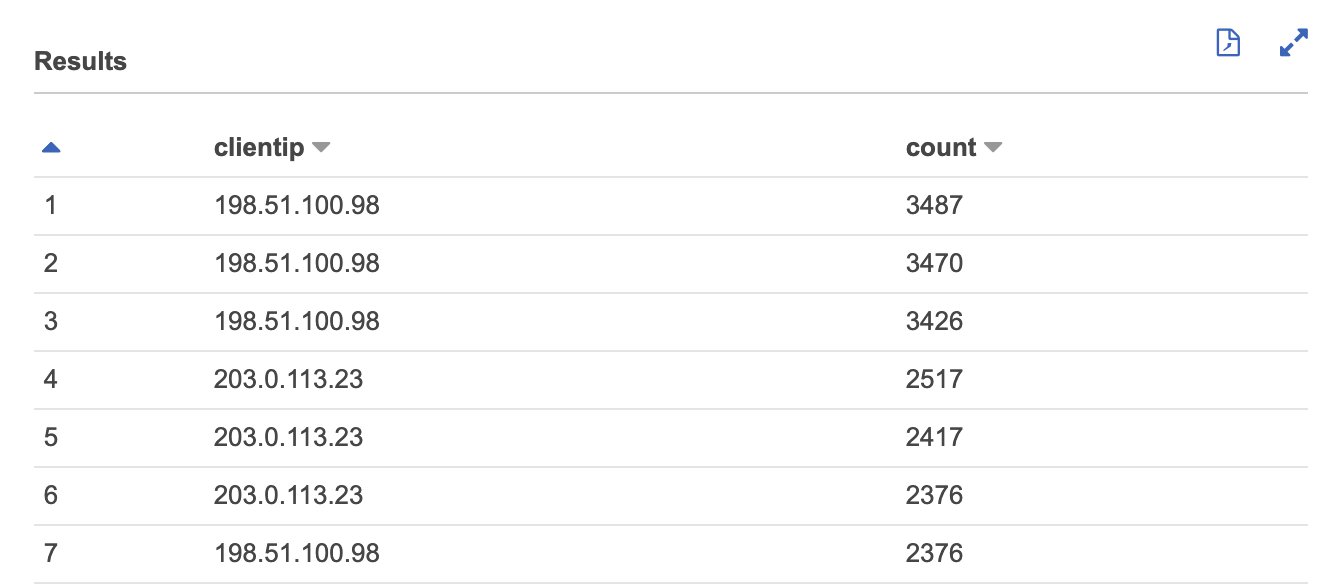Select row 4 with IP 203.0.113.23

tap(671, 380)
